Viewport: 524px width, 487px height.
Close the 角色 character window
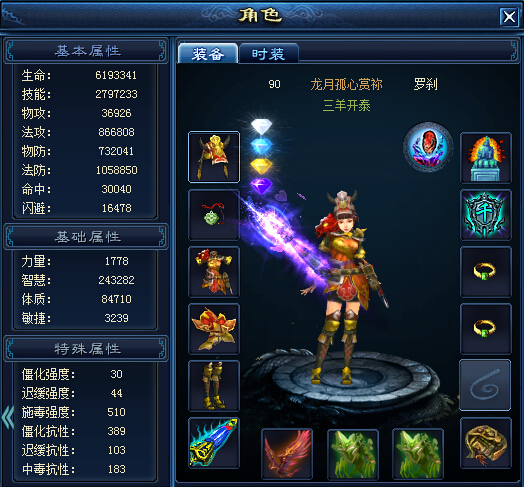[509, 16]
